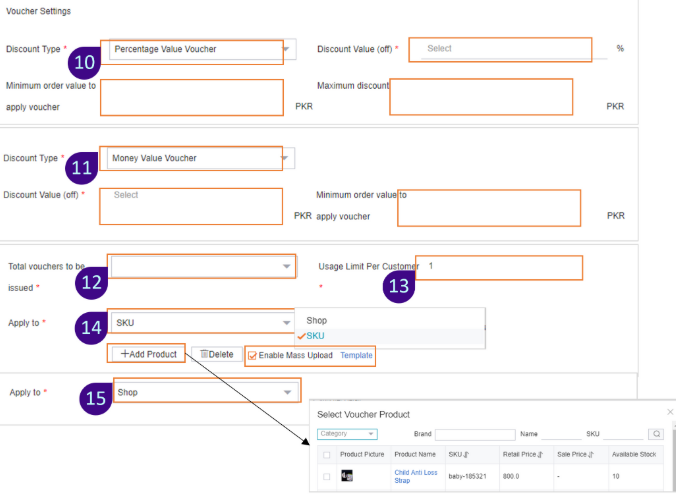Viewport: 676px width, 496px height.
Task: Open the Template link
Action: click(x=356, y=355)
